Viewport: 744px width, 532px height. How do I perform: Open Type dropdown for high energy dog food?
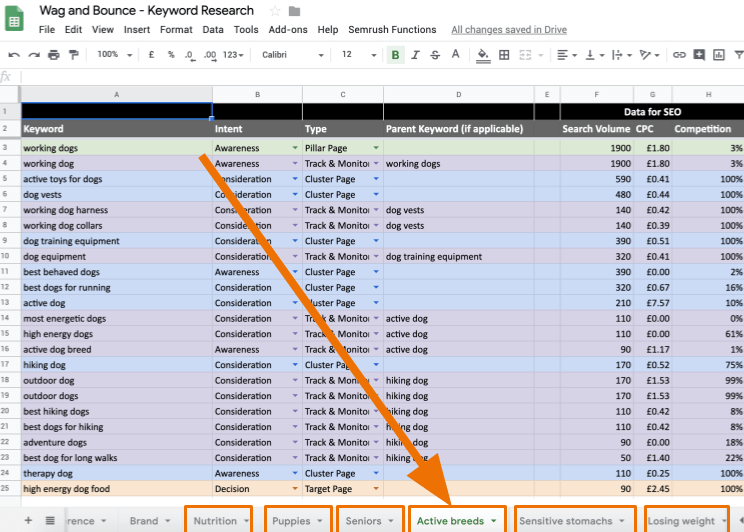coord(376,489)
